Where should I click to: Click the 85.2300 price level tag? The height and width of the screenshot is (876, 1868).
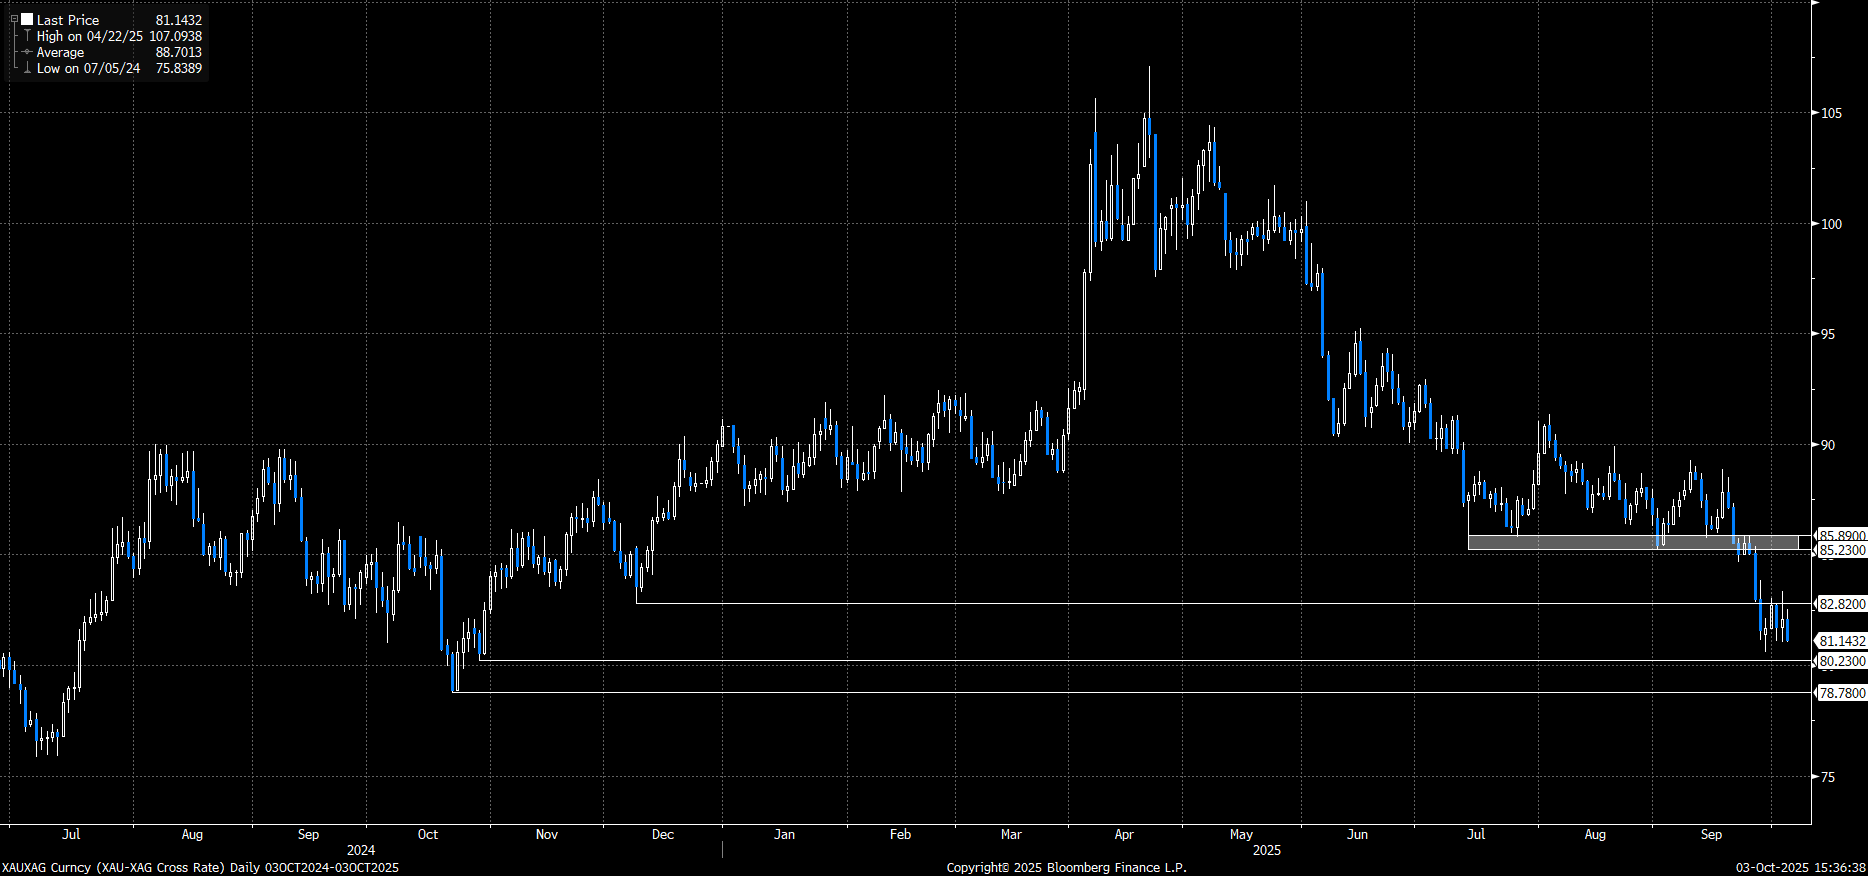pyautogui.click(x=1841, y=551)
